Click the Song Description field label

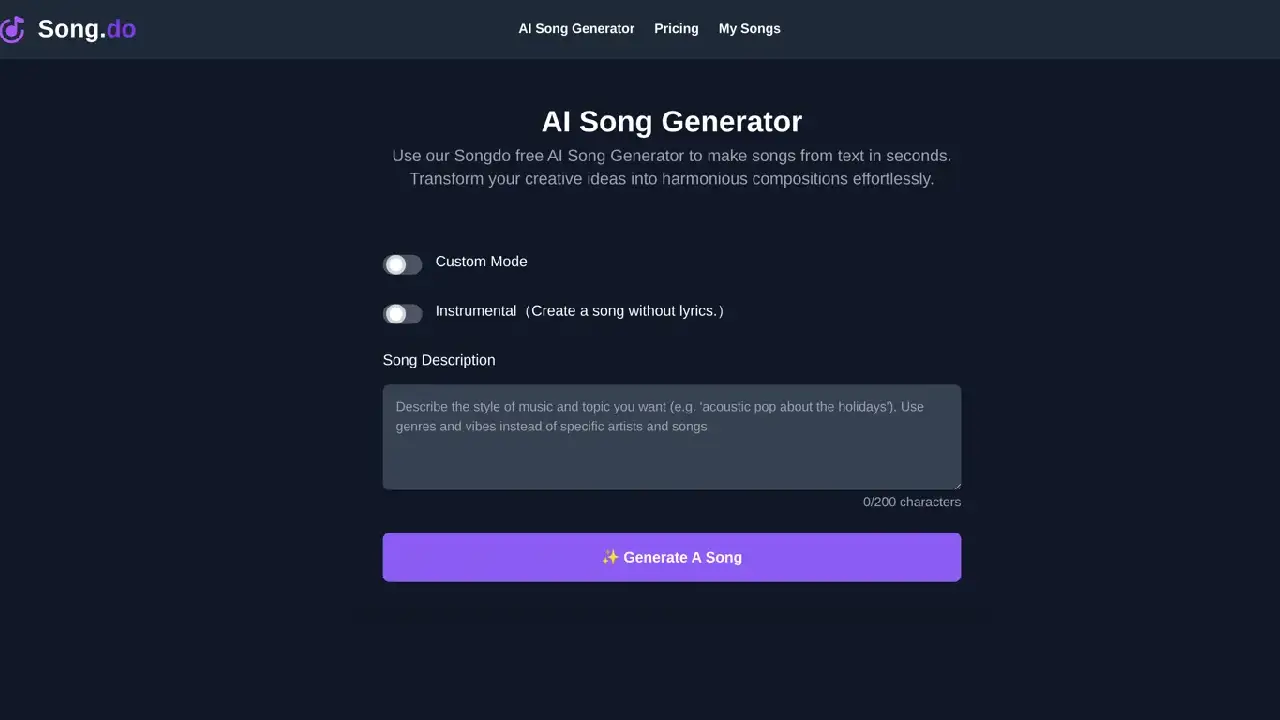coord(438,360)
